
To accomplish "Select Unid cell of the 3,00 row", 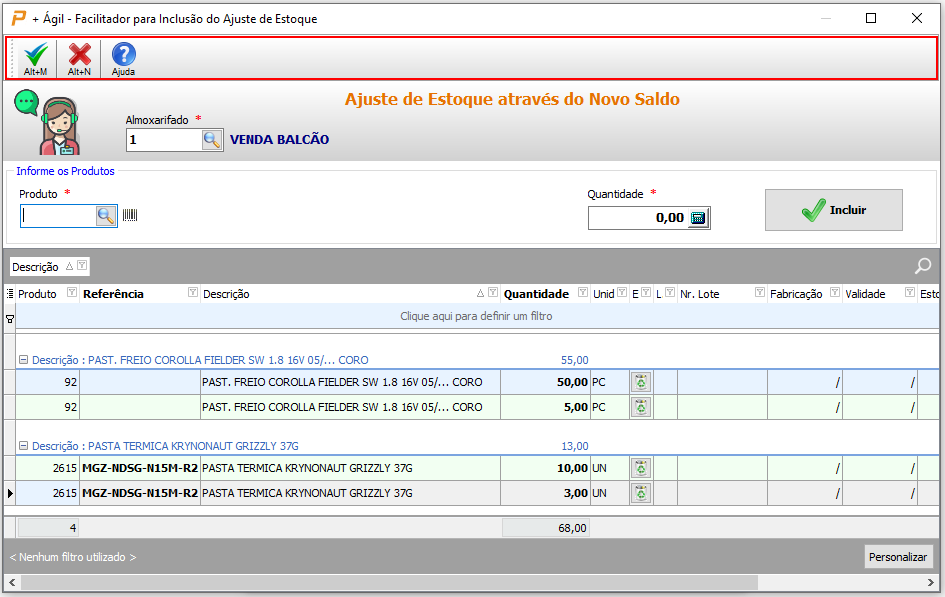I will click(609, 493).
